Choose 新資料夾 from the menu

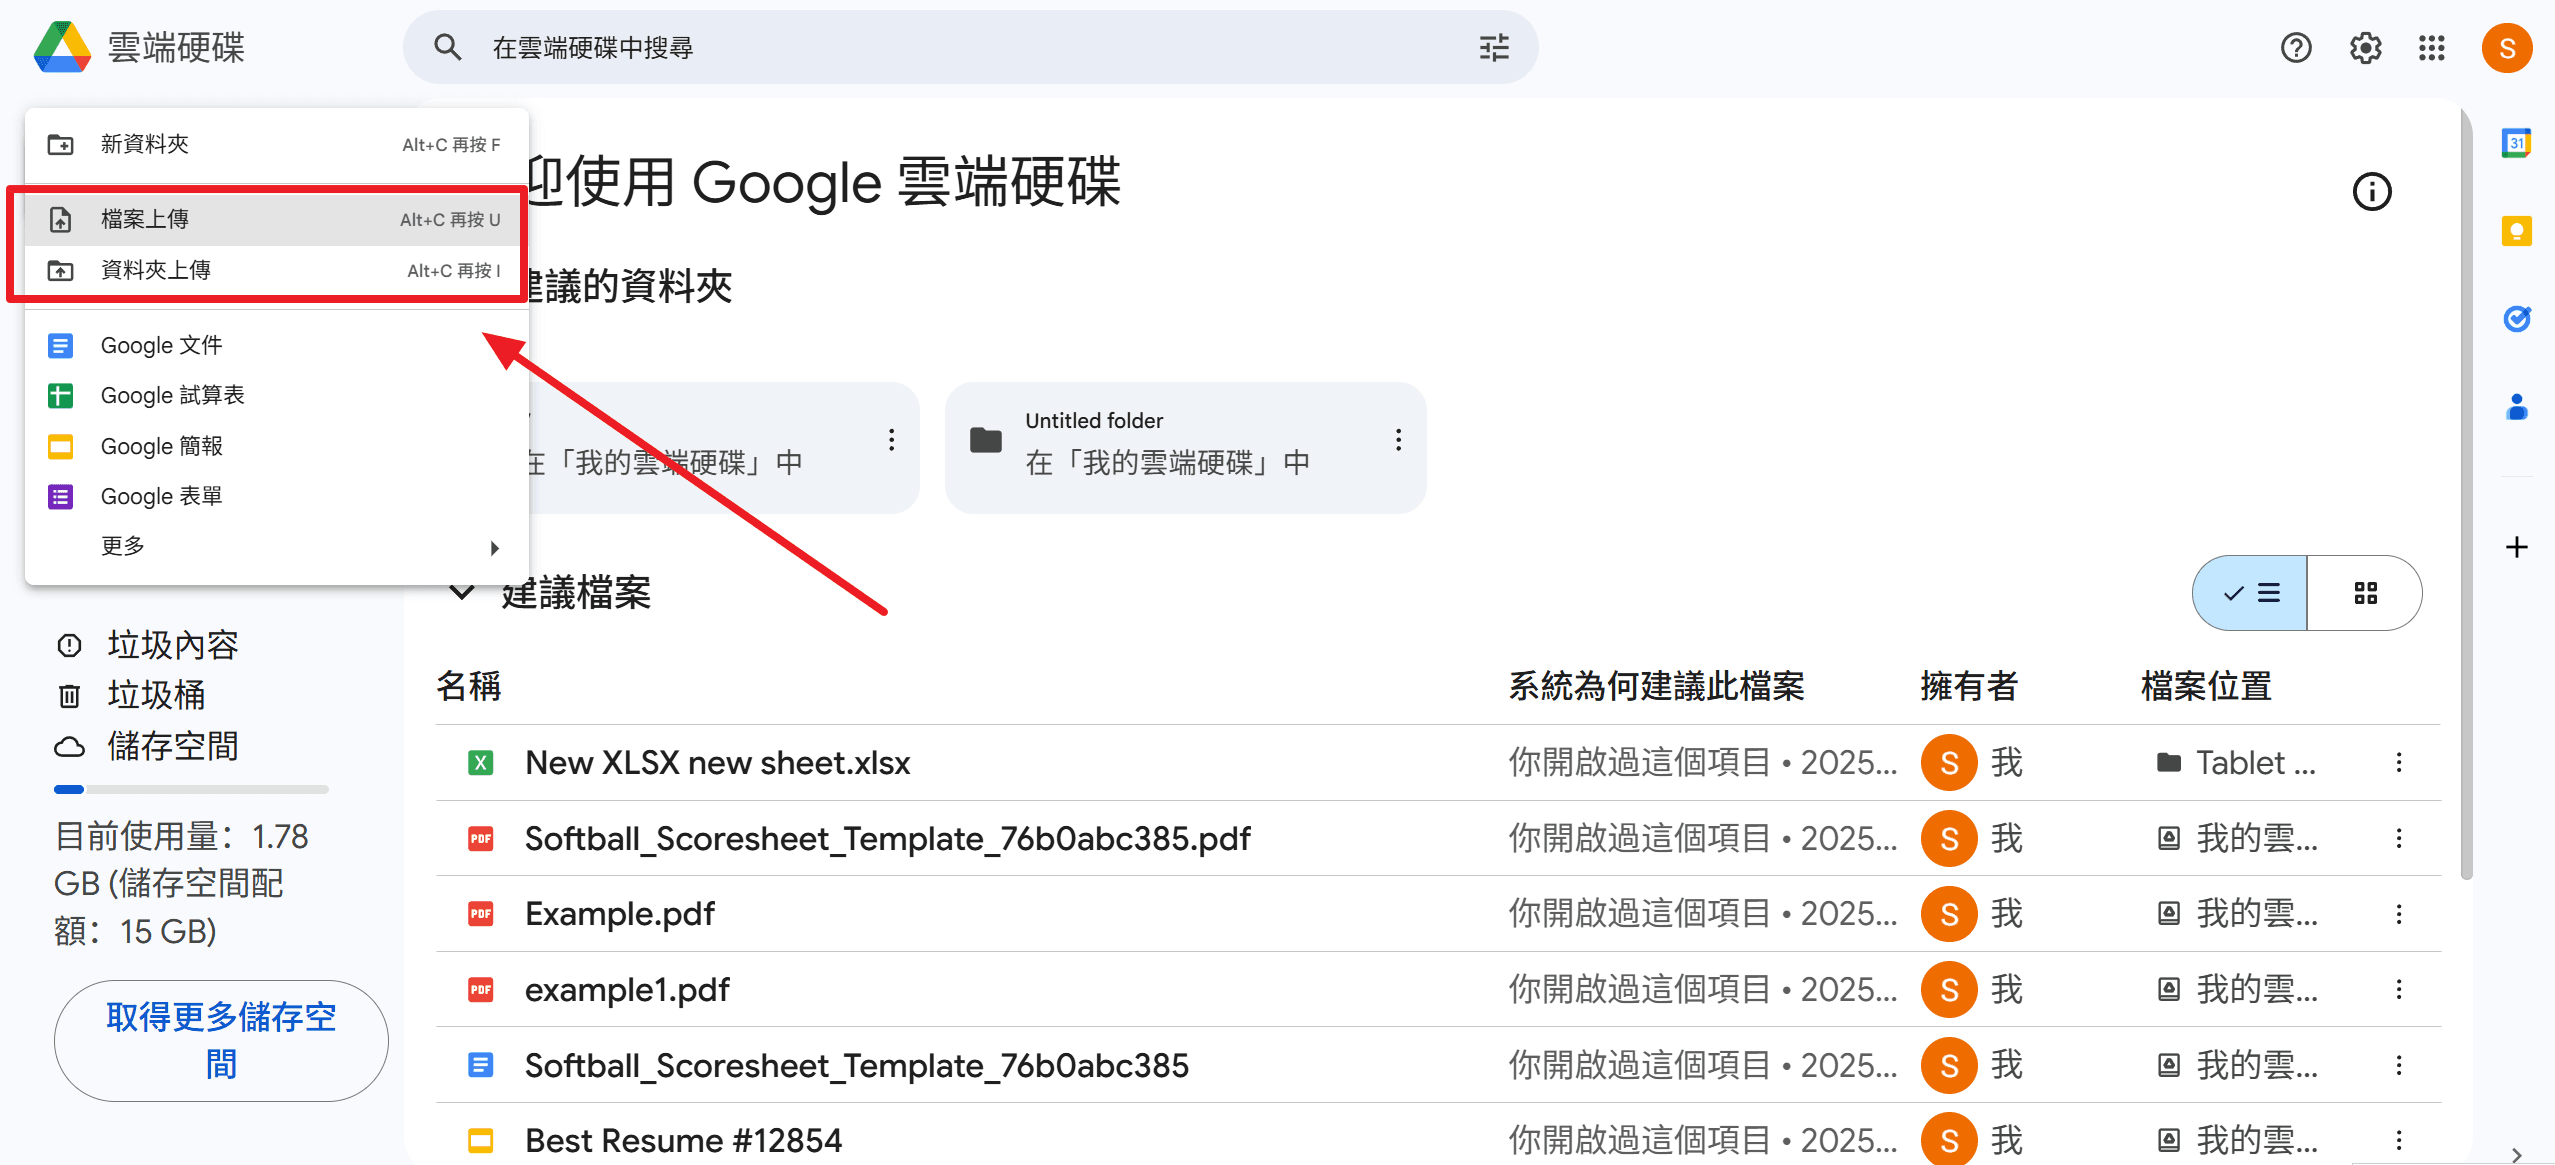click(x=276, y=145)
